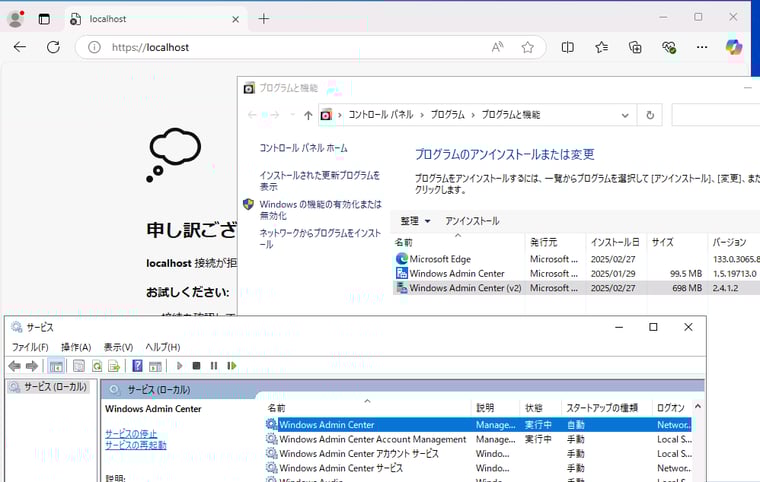The width and height of the screenshot is (760, 482).
Task: Open ネットワークからプログラムをインストール link
Action: 320,239
